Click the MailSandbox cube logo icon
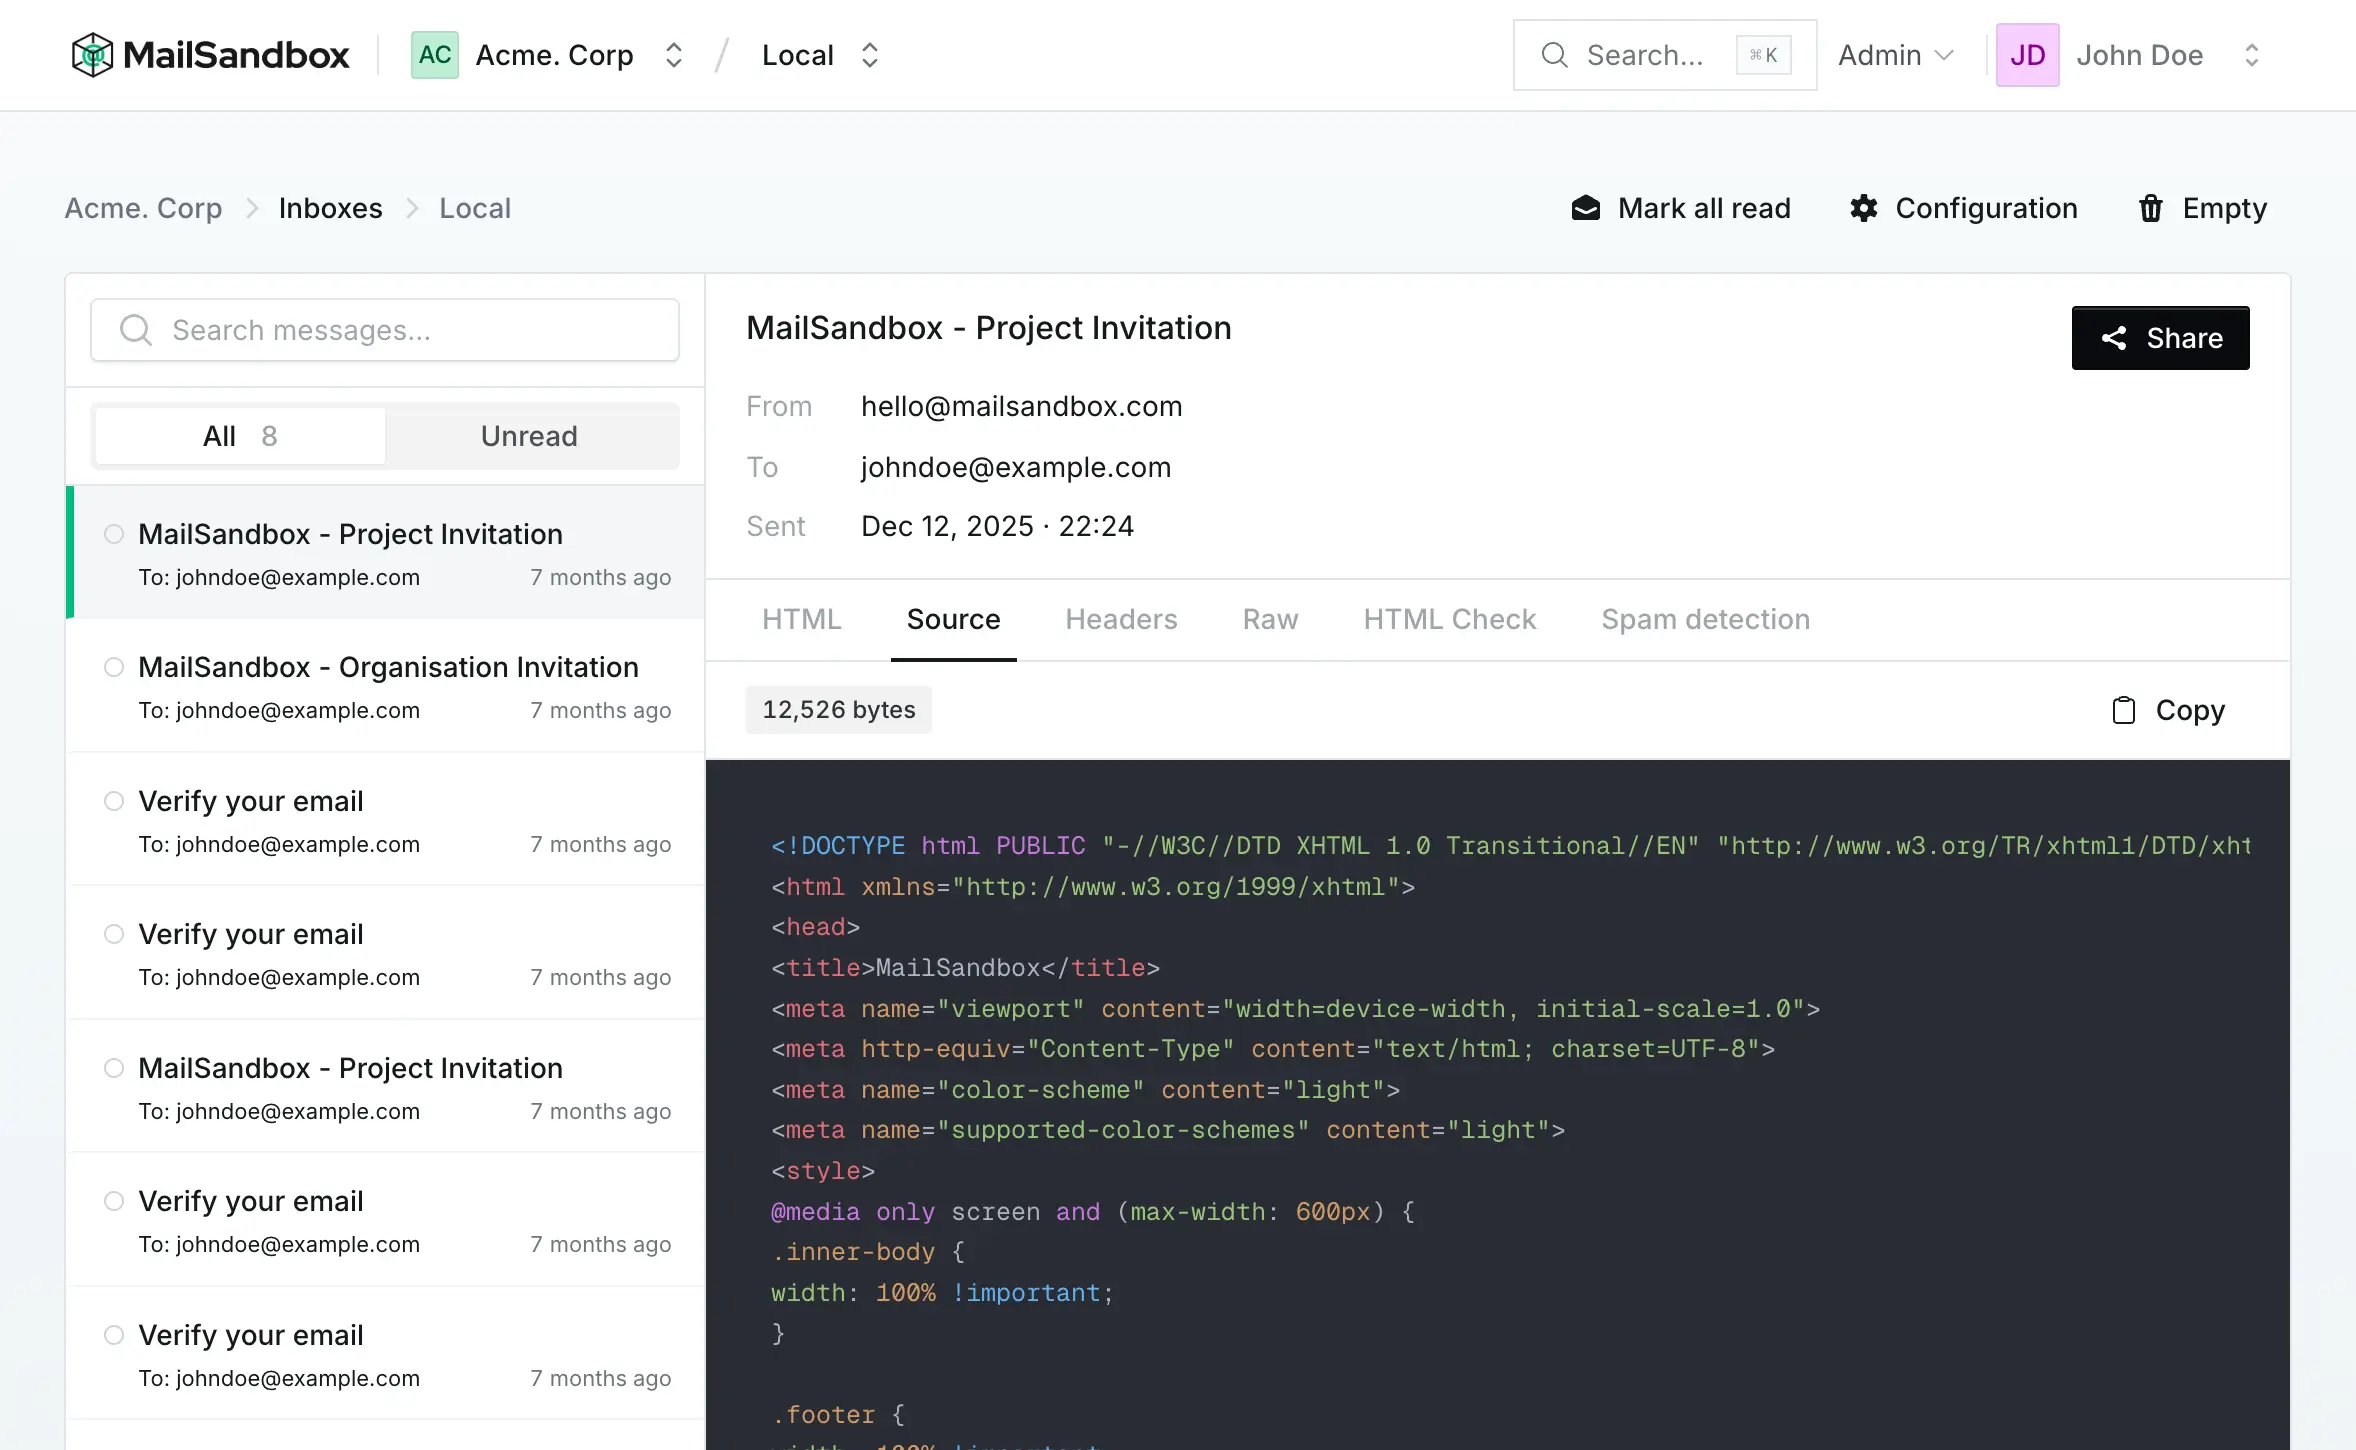 pyautogui.click(x=92, y=55)
